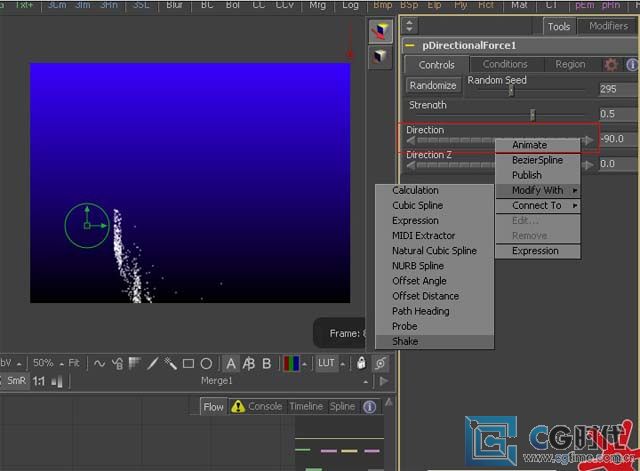Click Animate in context menu
The width and height of the screenshot is (640, 471).
538,145
